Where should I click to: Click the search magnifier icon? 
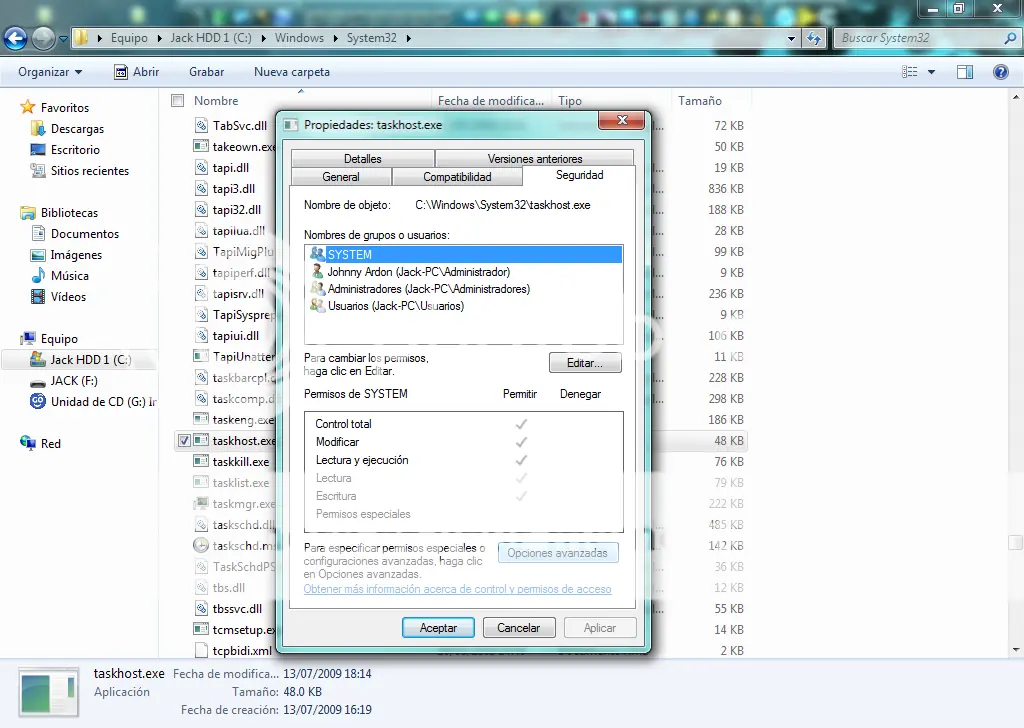(x=1010, y=39)
